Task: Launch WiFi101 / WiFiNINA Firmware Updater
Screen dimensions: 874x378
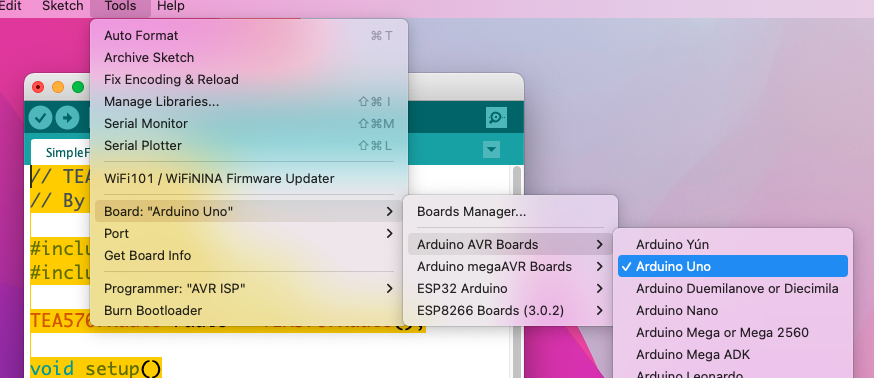Action: pyautogui.click(x=249, y=178)
